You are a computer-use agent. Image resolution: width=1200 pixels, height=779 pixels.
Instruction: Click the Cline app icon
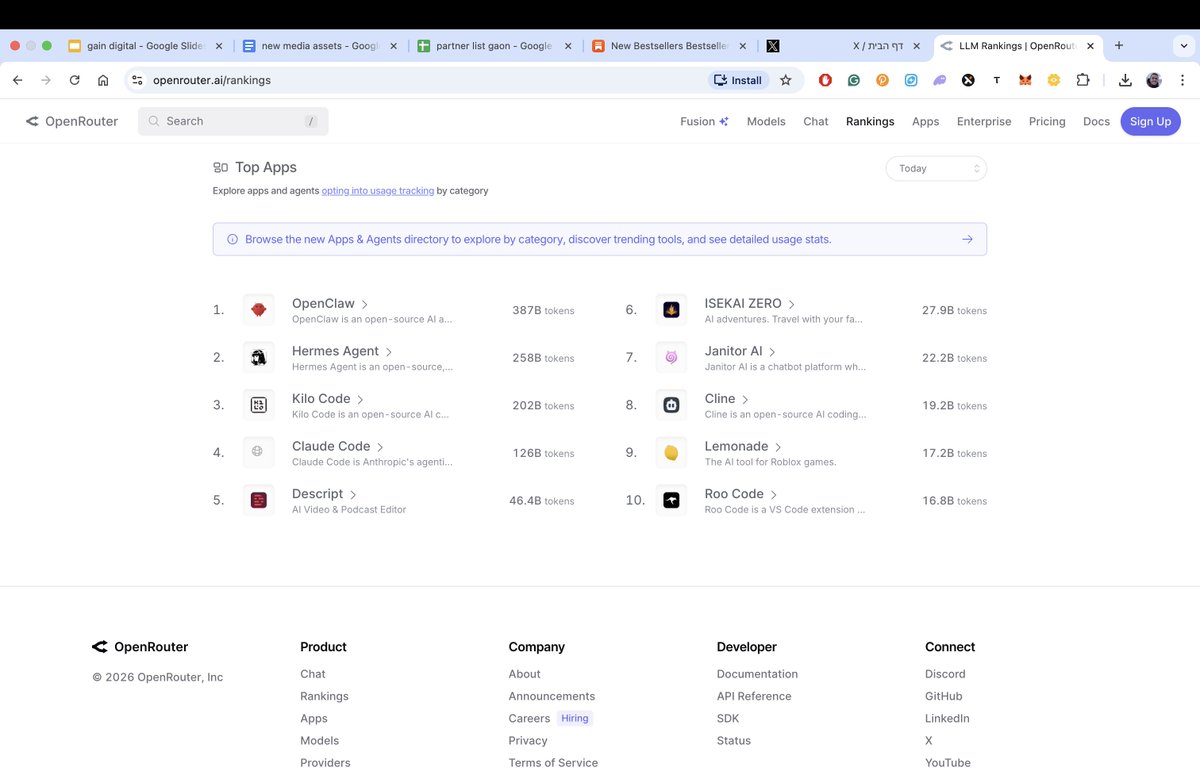(671, 405)
